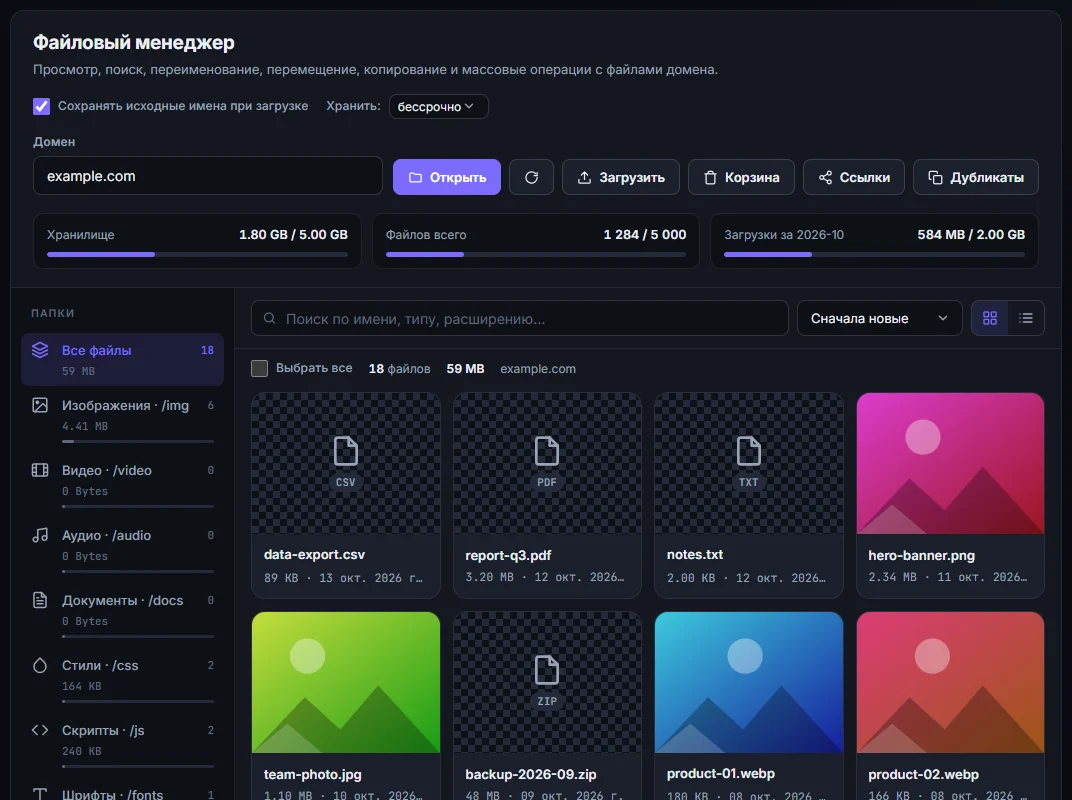This screenshot has height=800, width=1072.
Task: Click the backup-2026-09.zip file name
Action: [x=531, y=774]
